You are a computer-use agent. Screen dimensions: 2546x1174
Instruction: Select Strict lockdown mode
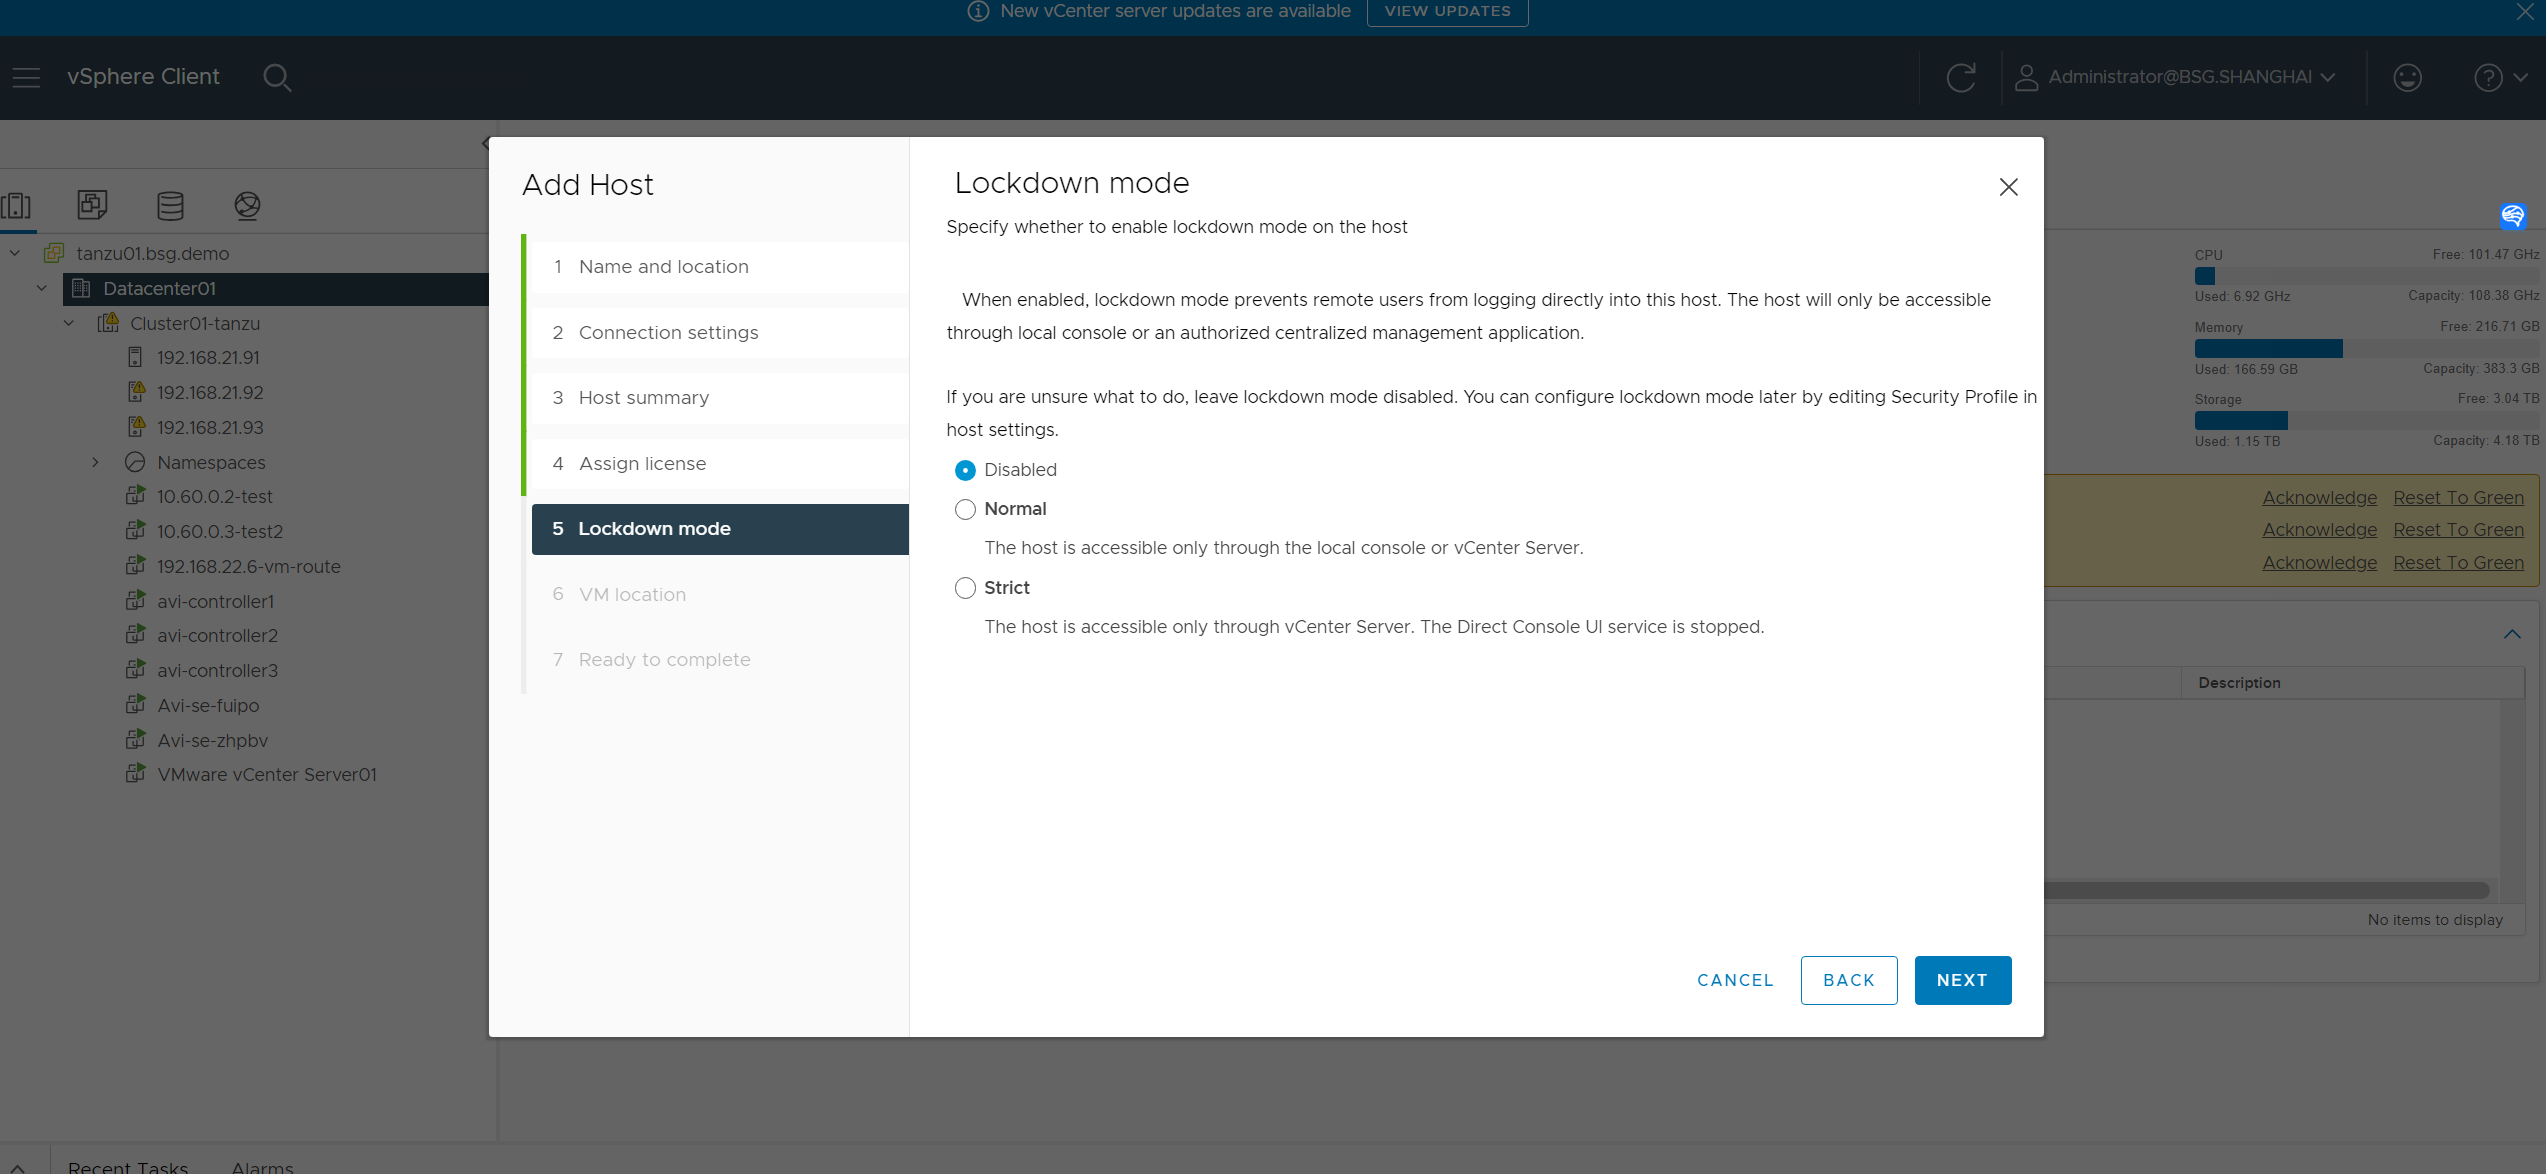point(965,588)
